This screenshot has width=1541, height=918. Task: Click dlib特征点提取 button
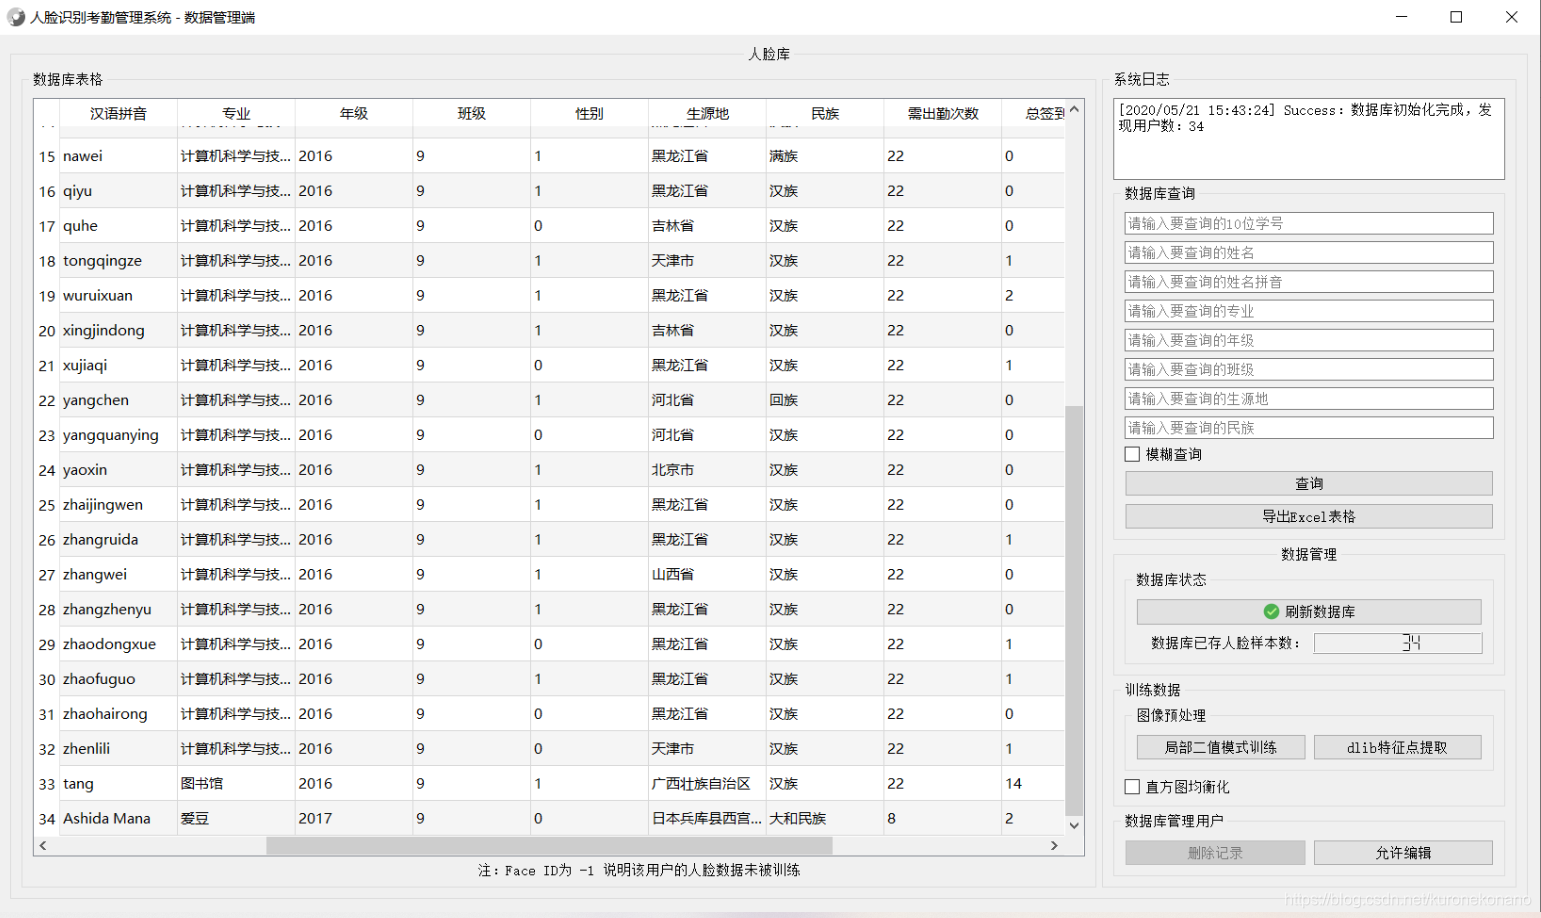coord(1397,748)
